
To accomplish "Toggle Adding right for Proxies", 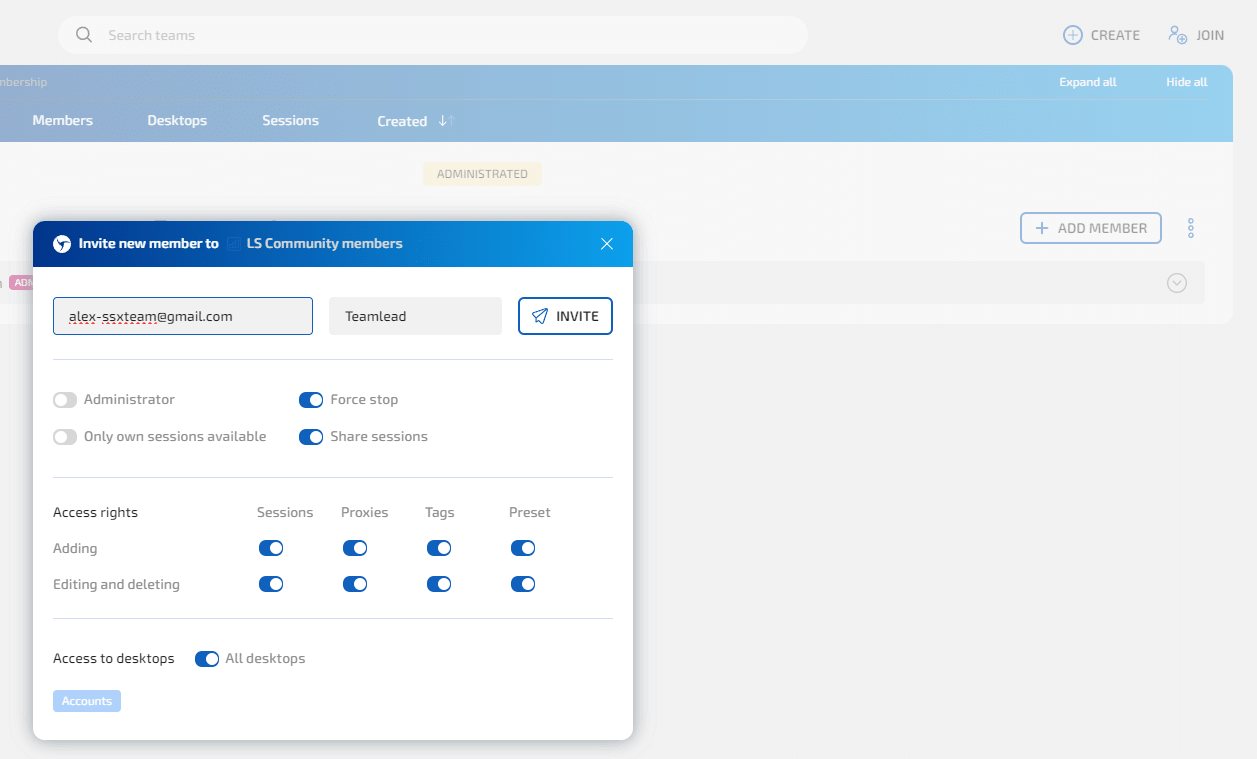I will coord(355,548).
